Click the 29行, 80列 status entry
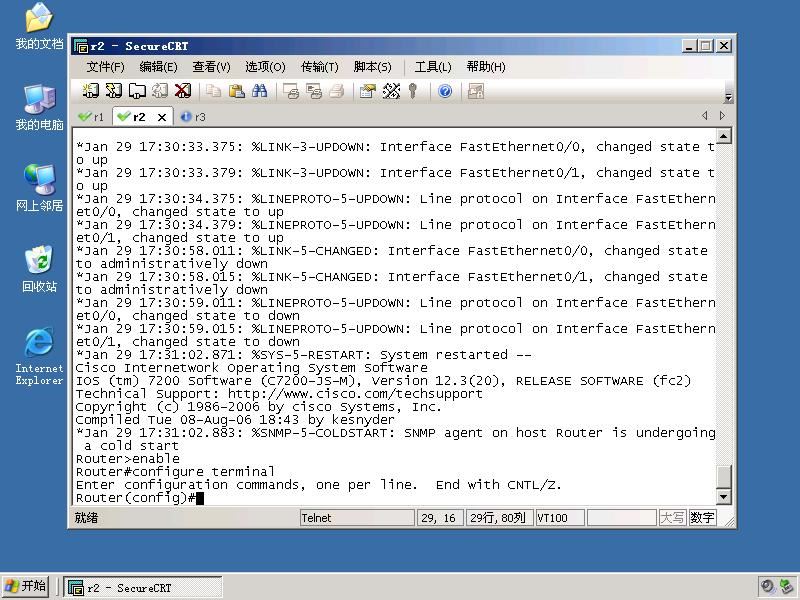 (498, 518)
